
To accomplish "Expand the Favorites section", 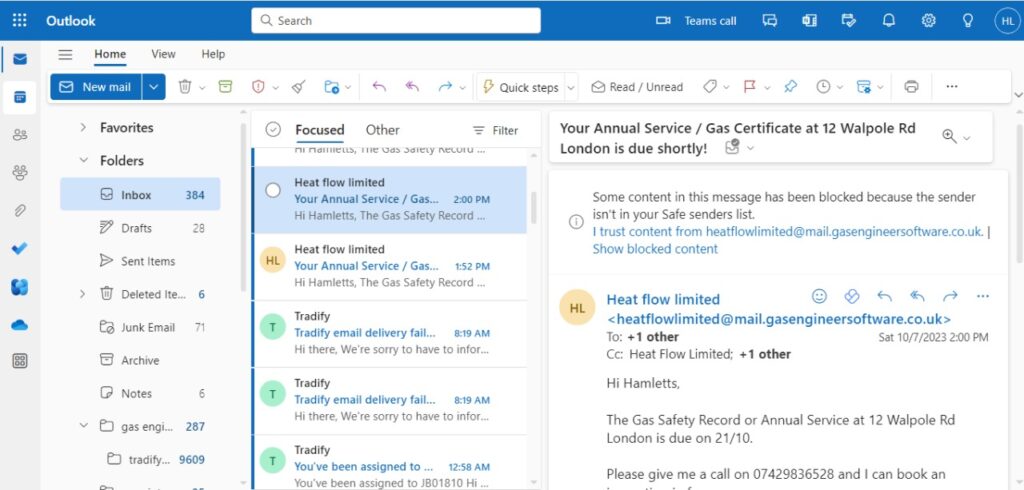I will [84, 128].
